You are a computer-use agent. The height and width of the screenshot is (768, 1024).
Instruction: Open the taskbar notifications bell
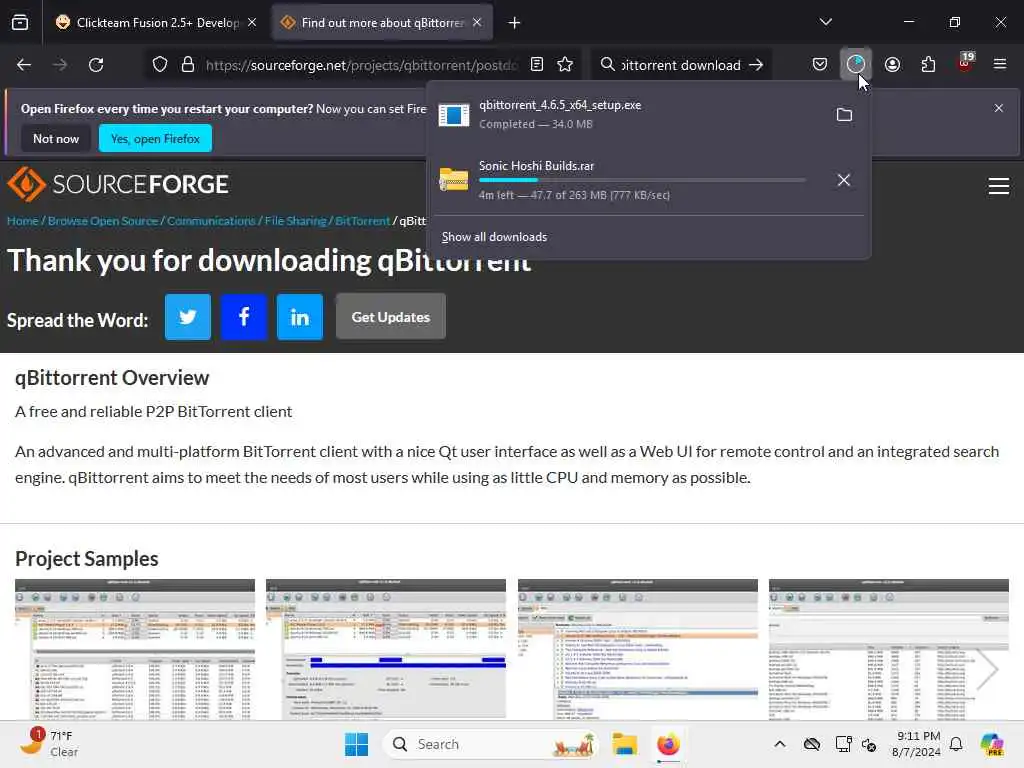click(x=956, y=744)
